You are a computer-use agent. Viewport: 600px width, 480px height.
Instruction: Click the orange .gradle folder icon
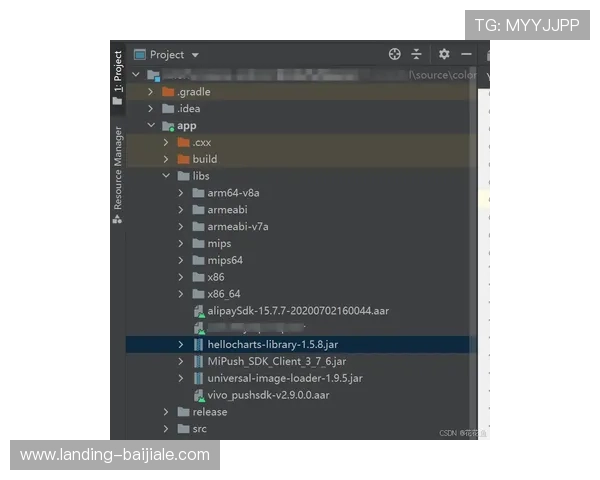coord(168,92)
